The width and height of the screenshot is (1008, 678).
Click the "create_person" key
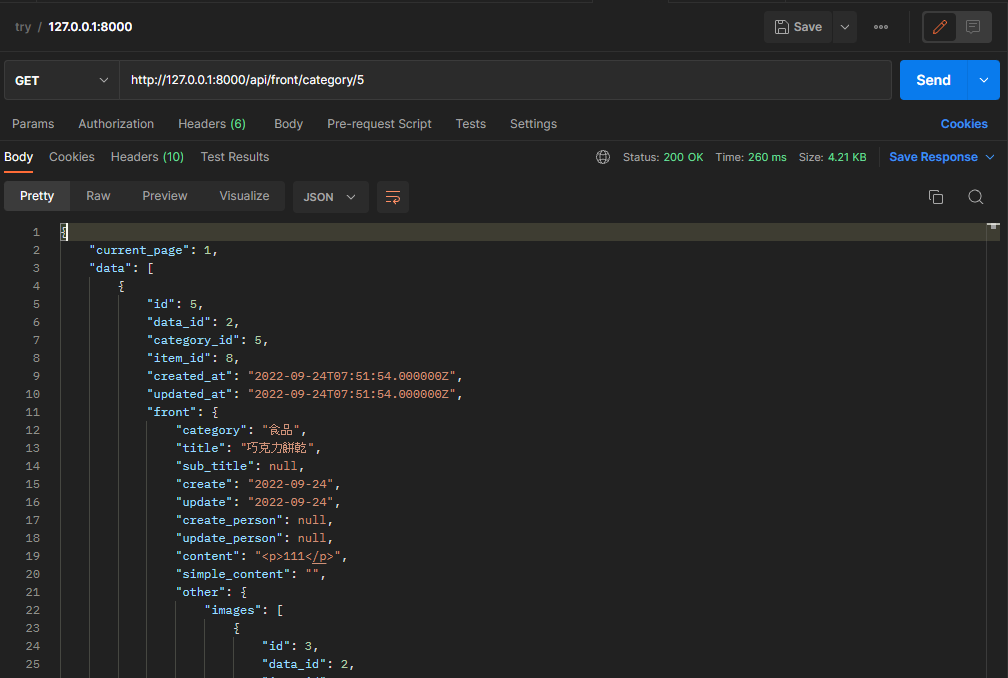229,520
